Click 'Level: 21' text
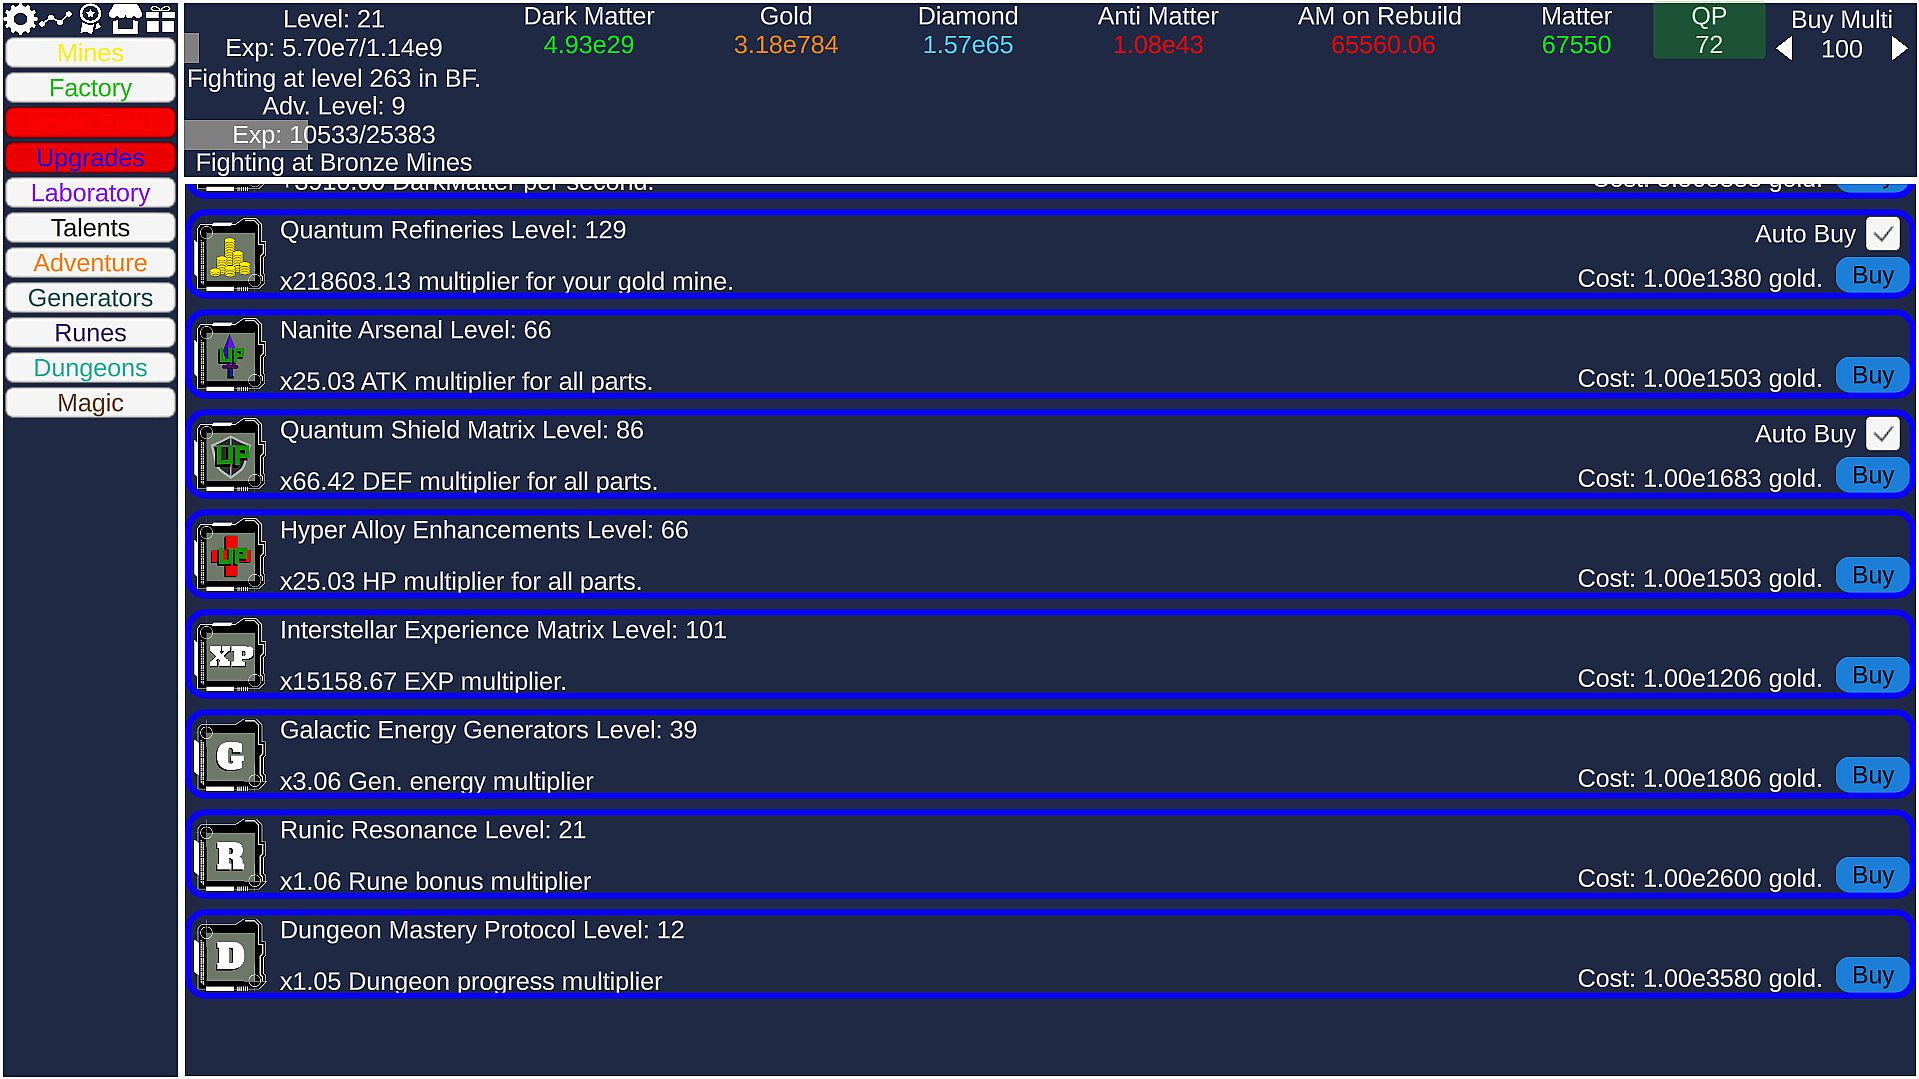The image size is (1919, 1079). [333, 19]
